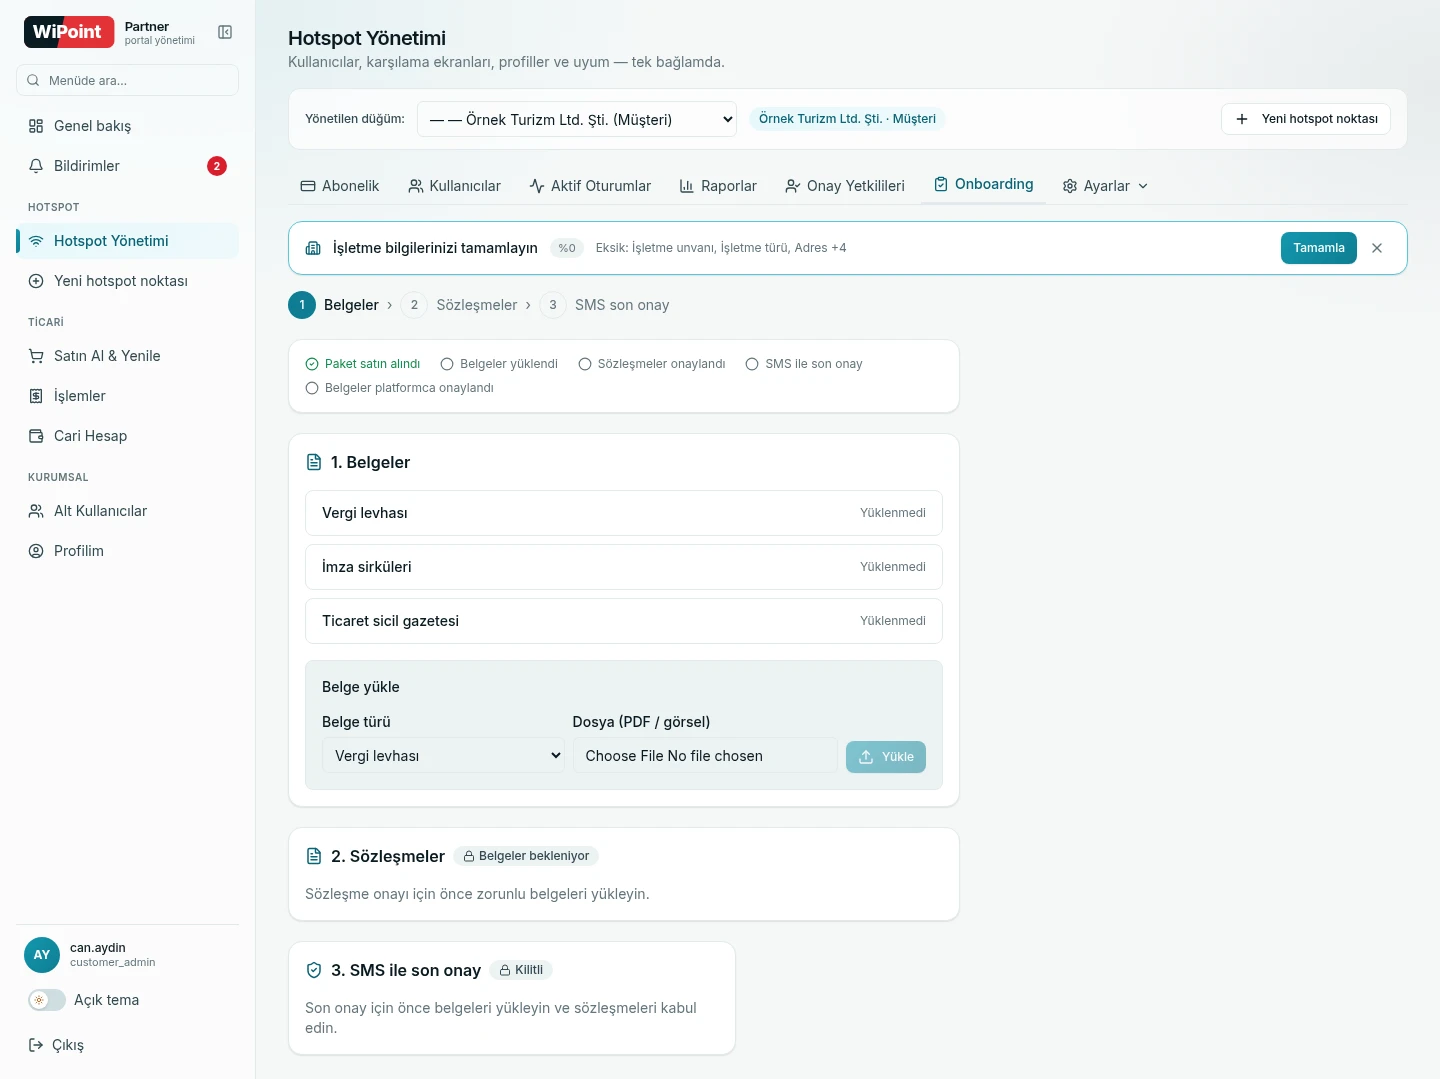The height and width of the screenshot is (1079, 1440).
Task: Click the Çıkış logout icon
Action: (36, 1045)
